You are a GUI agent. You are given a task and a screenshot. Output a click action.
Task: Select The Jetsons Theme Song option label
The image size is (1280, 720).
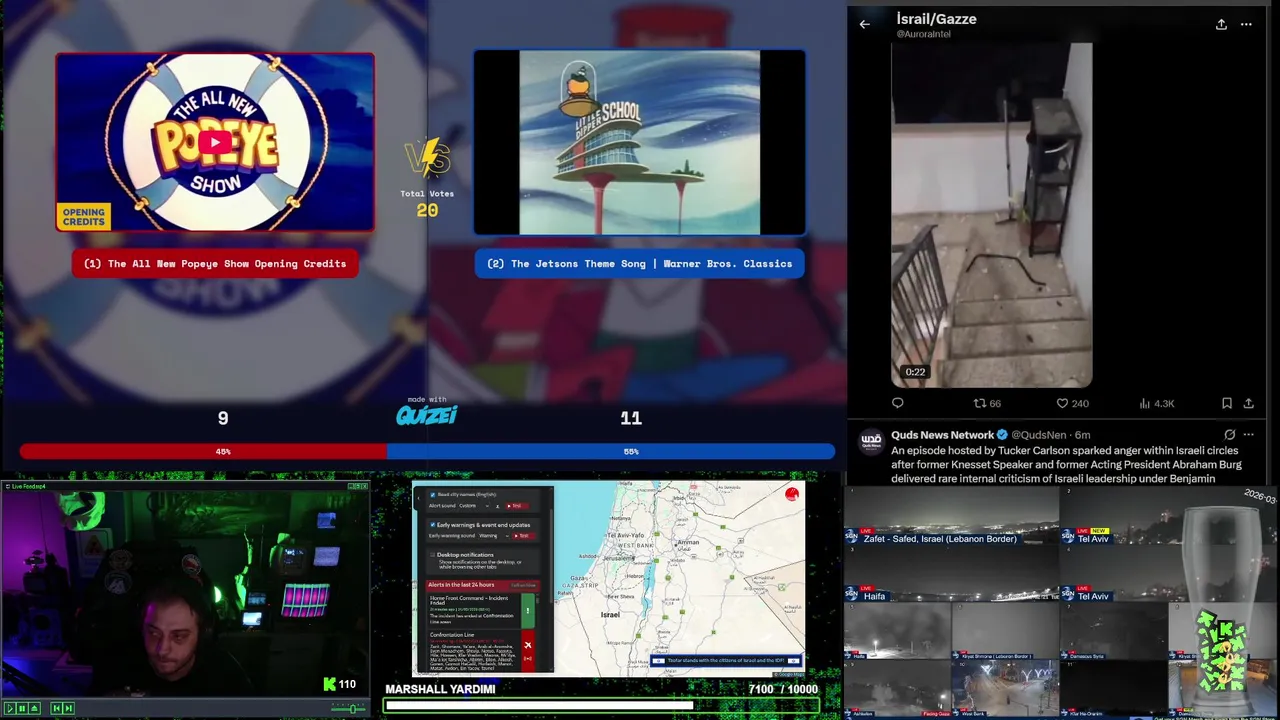tap(639, 264)
